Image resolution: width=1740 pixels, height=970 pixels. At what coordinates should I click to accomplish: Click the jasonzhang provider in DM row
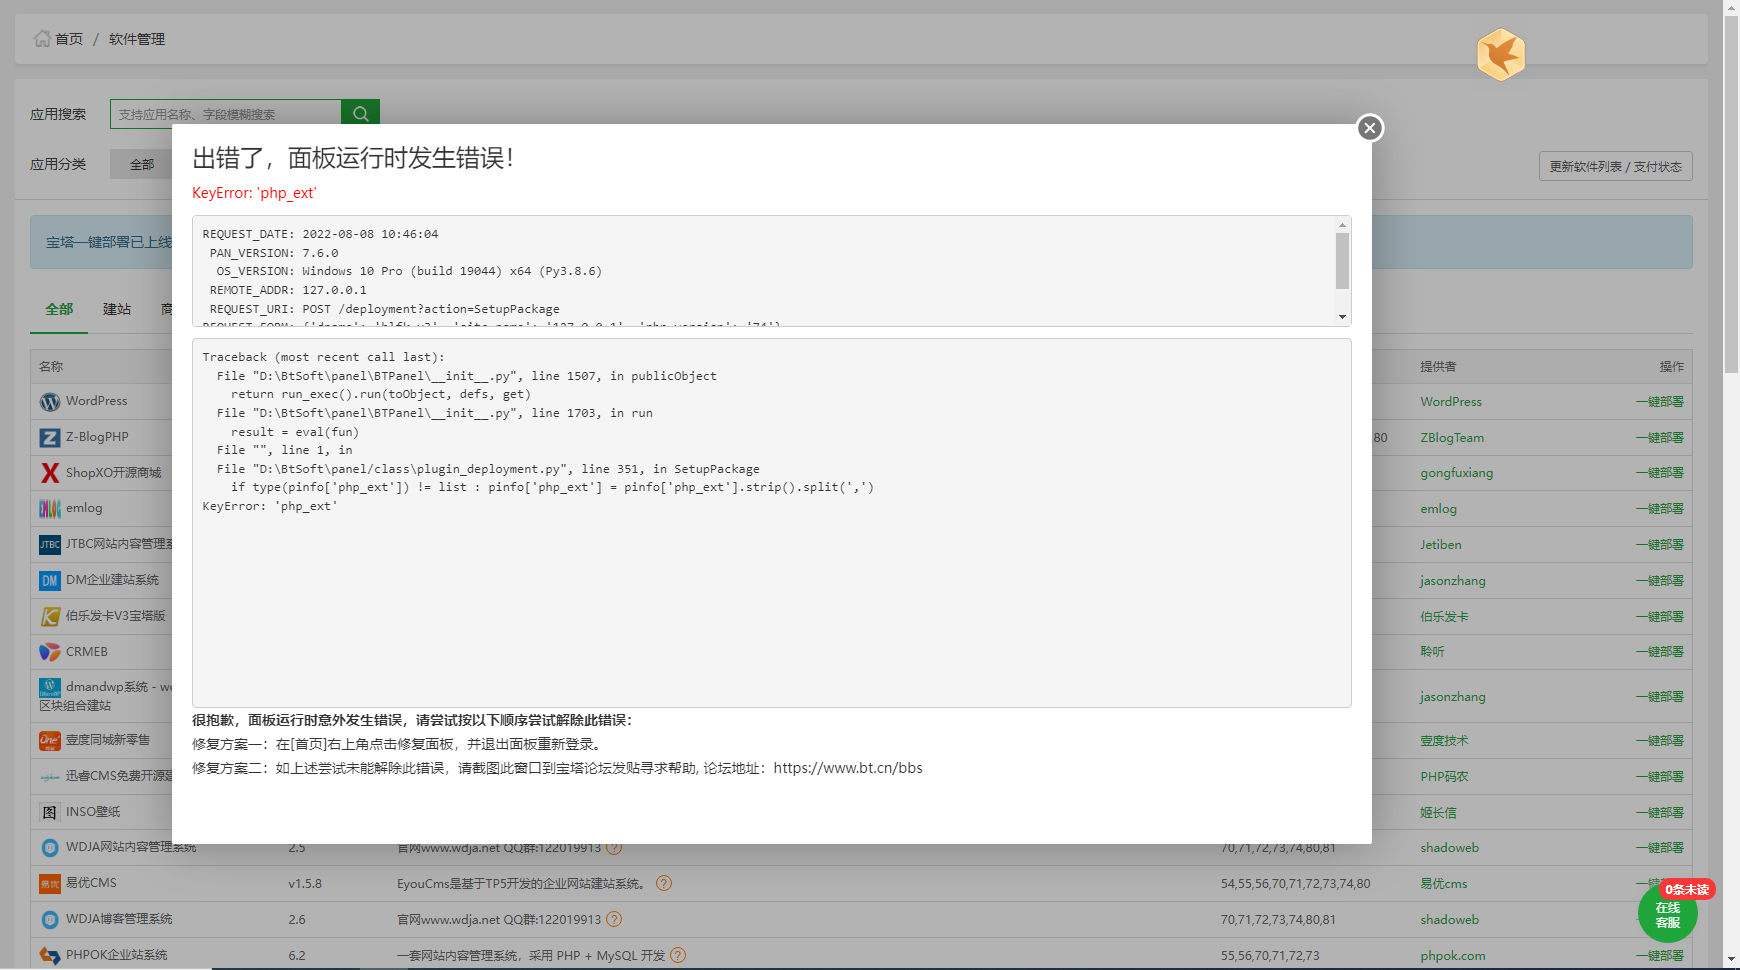pos(1453,581)
